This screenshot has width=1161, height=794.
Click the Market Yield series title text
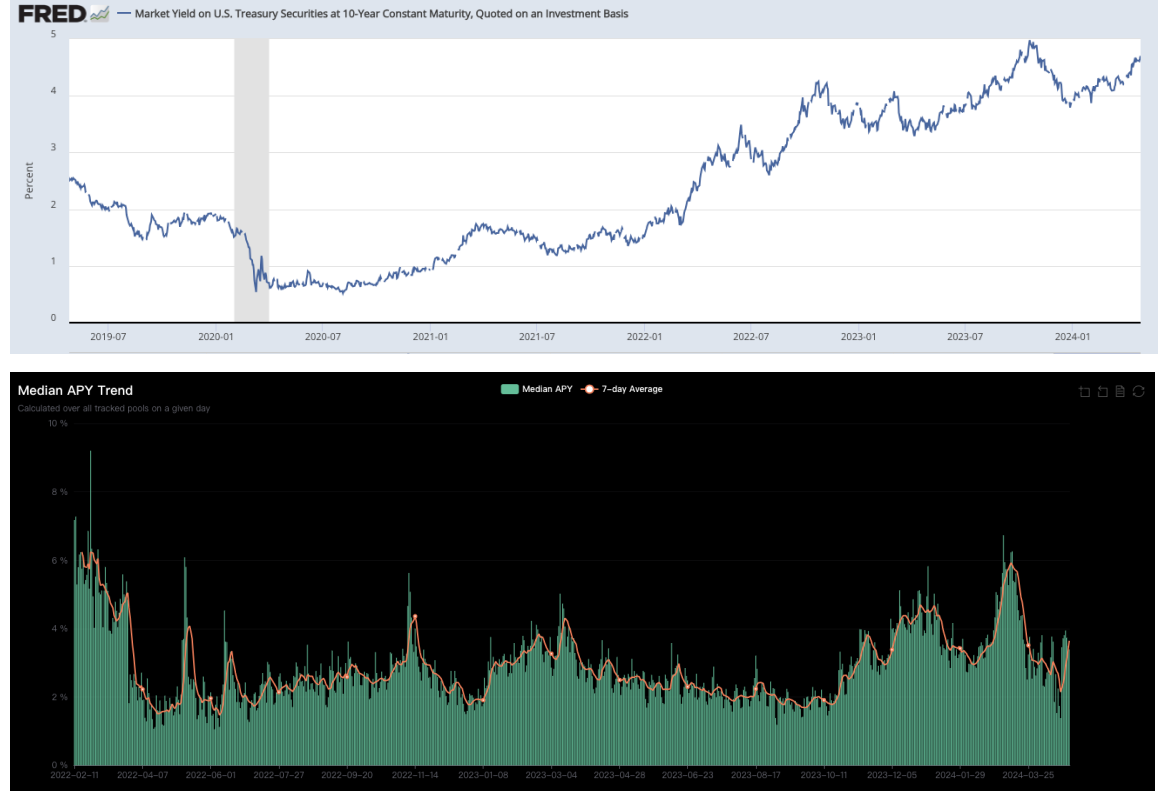[x=381, y=14]
